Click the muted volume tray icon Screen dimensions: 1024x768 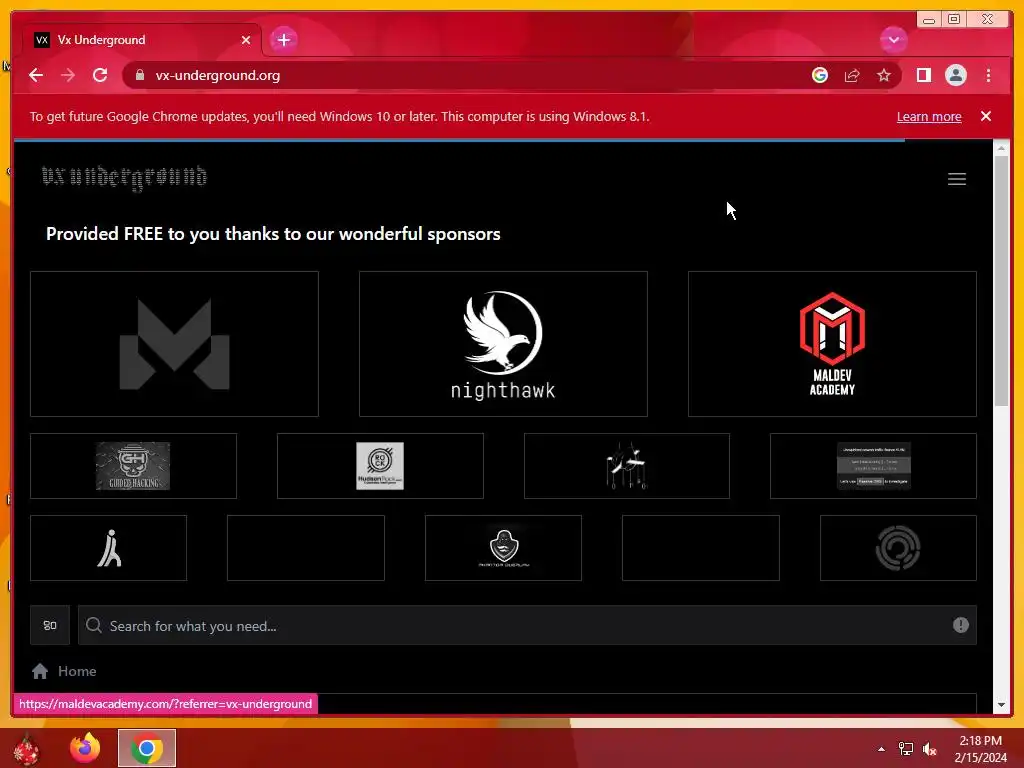(930, 749)
